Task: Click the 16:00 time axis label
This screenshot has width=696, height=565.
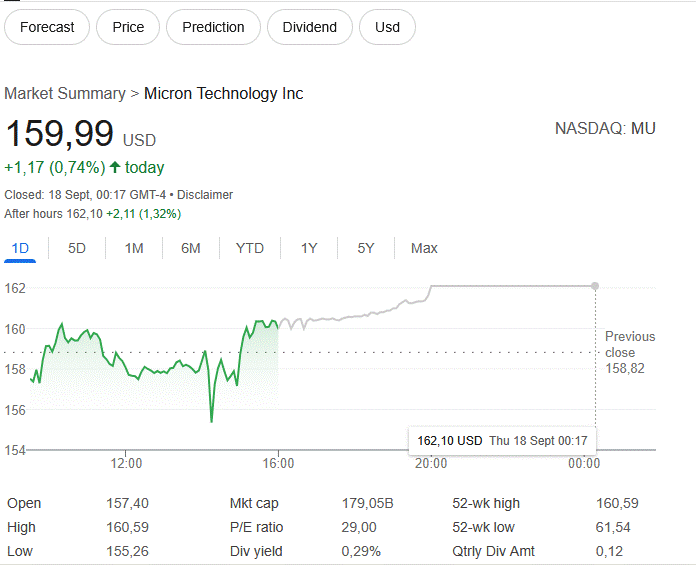Action: click(278, 463)
